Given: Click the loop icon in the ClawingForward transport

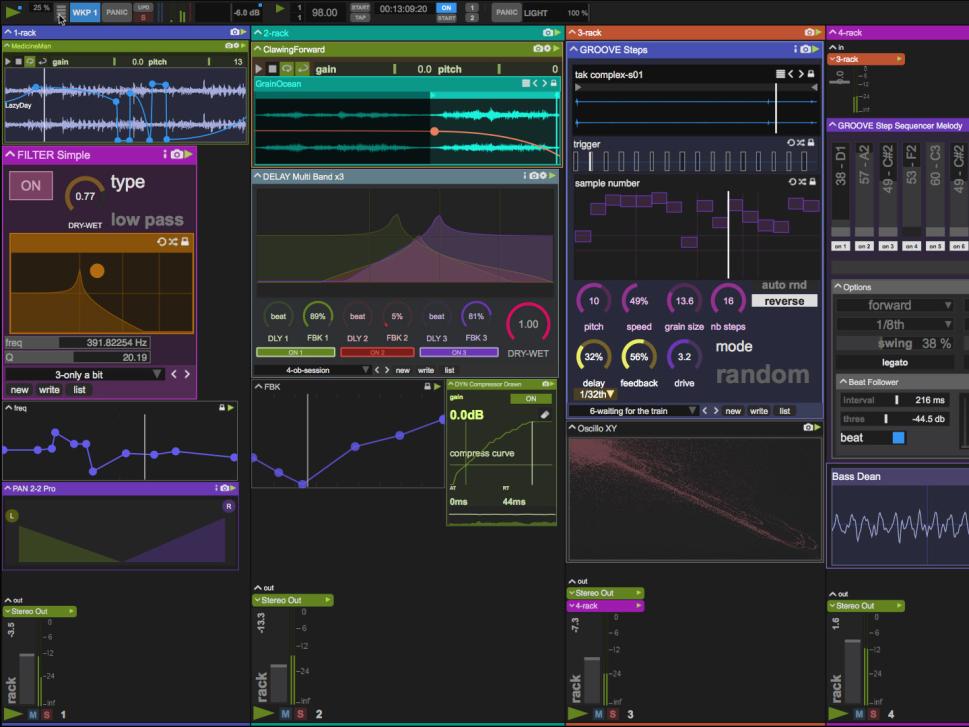Looking at the screenshot, I should (x=286, y=68).
